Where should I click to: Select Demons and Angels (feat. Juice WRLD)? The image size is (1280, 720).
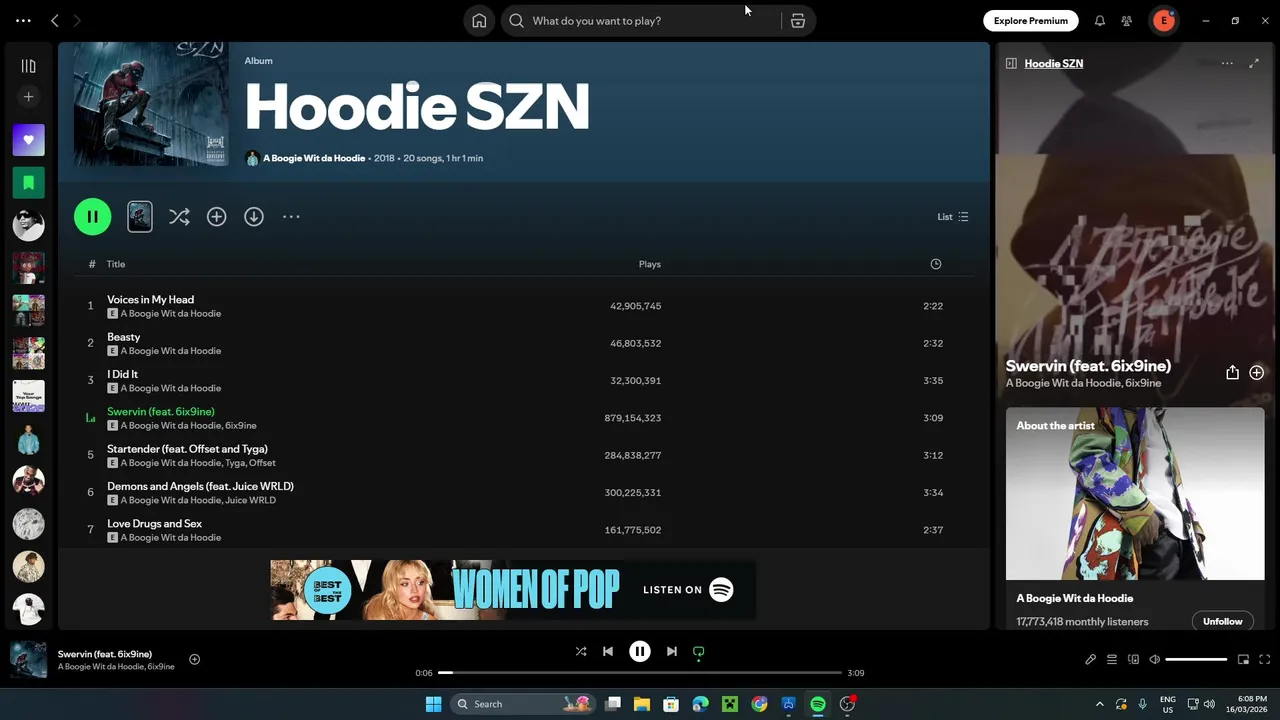(200, 486)
